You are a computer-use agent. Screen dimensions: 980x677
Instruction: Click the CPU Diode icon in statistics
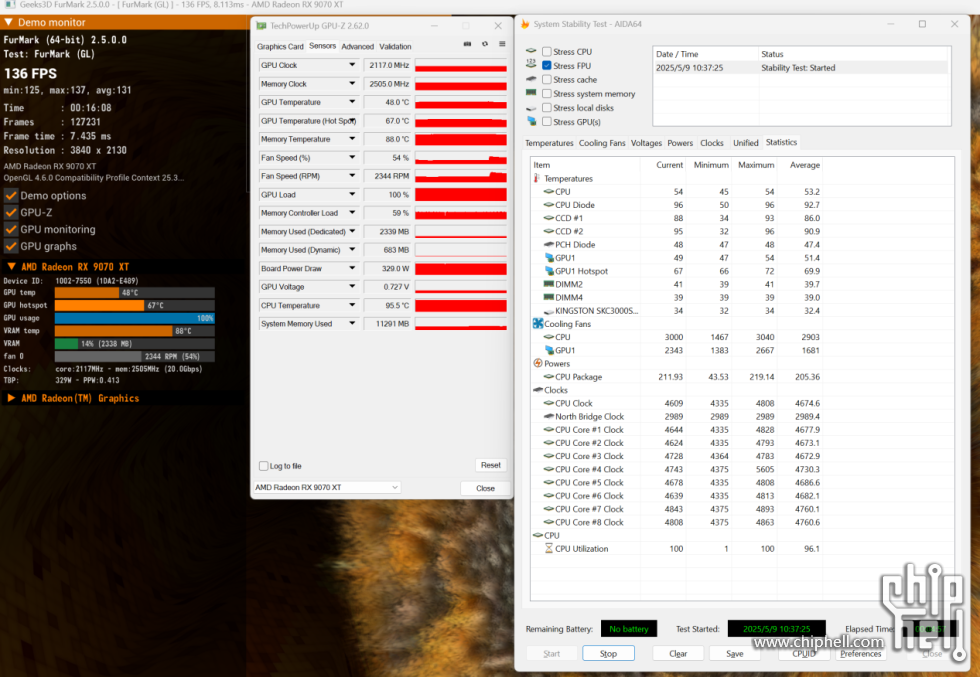tap(549, 204)
